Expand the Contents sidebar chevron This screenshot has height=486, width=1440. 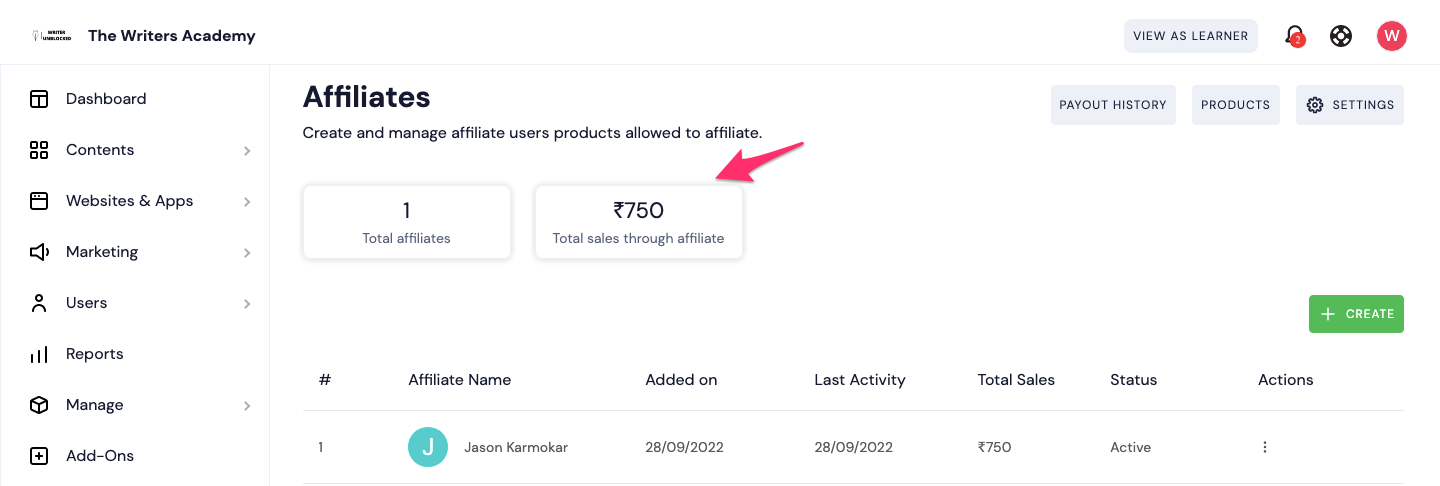247,151
